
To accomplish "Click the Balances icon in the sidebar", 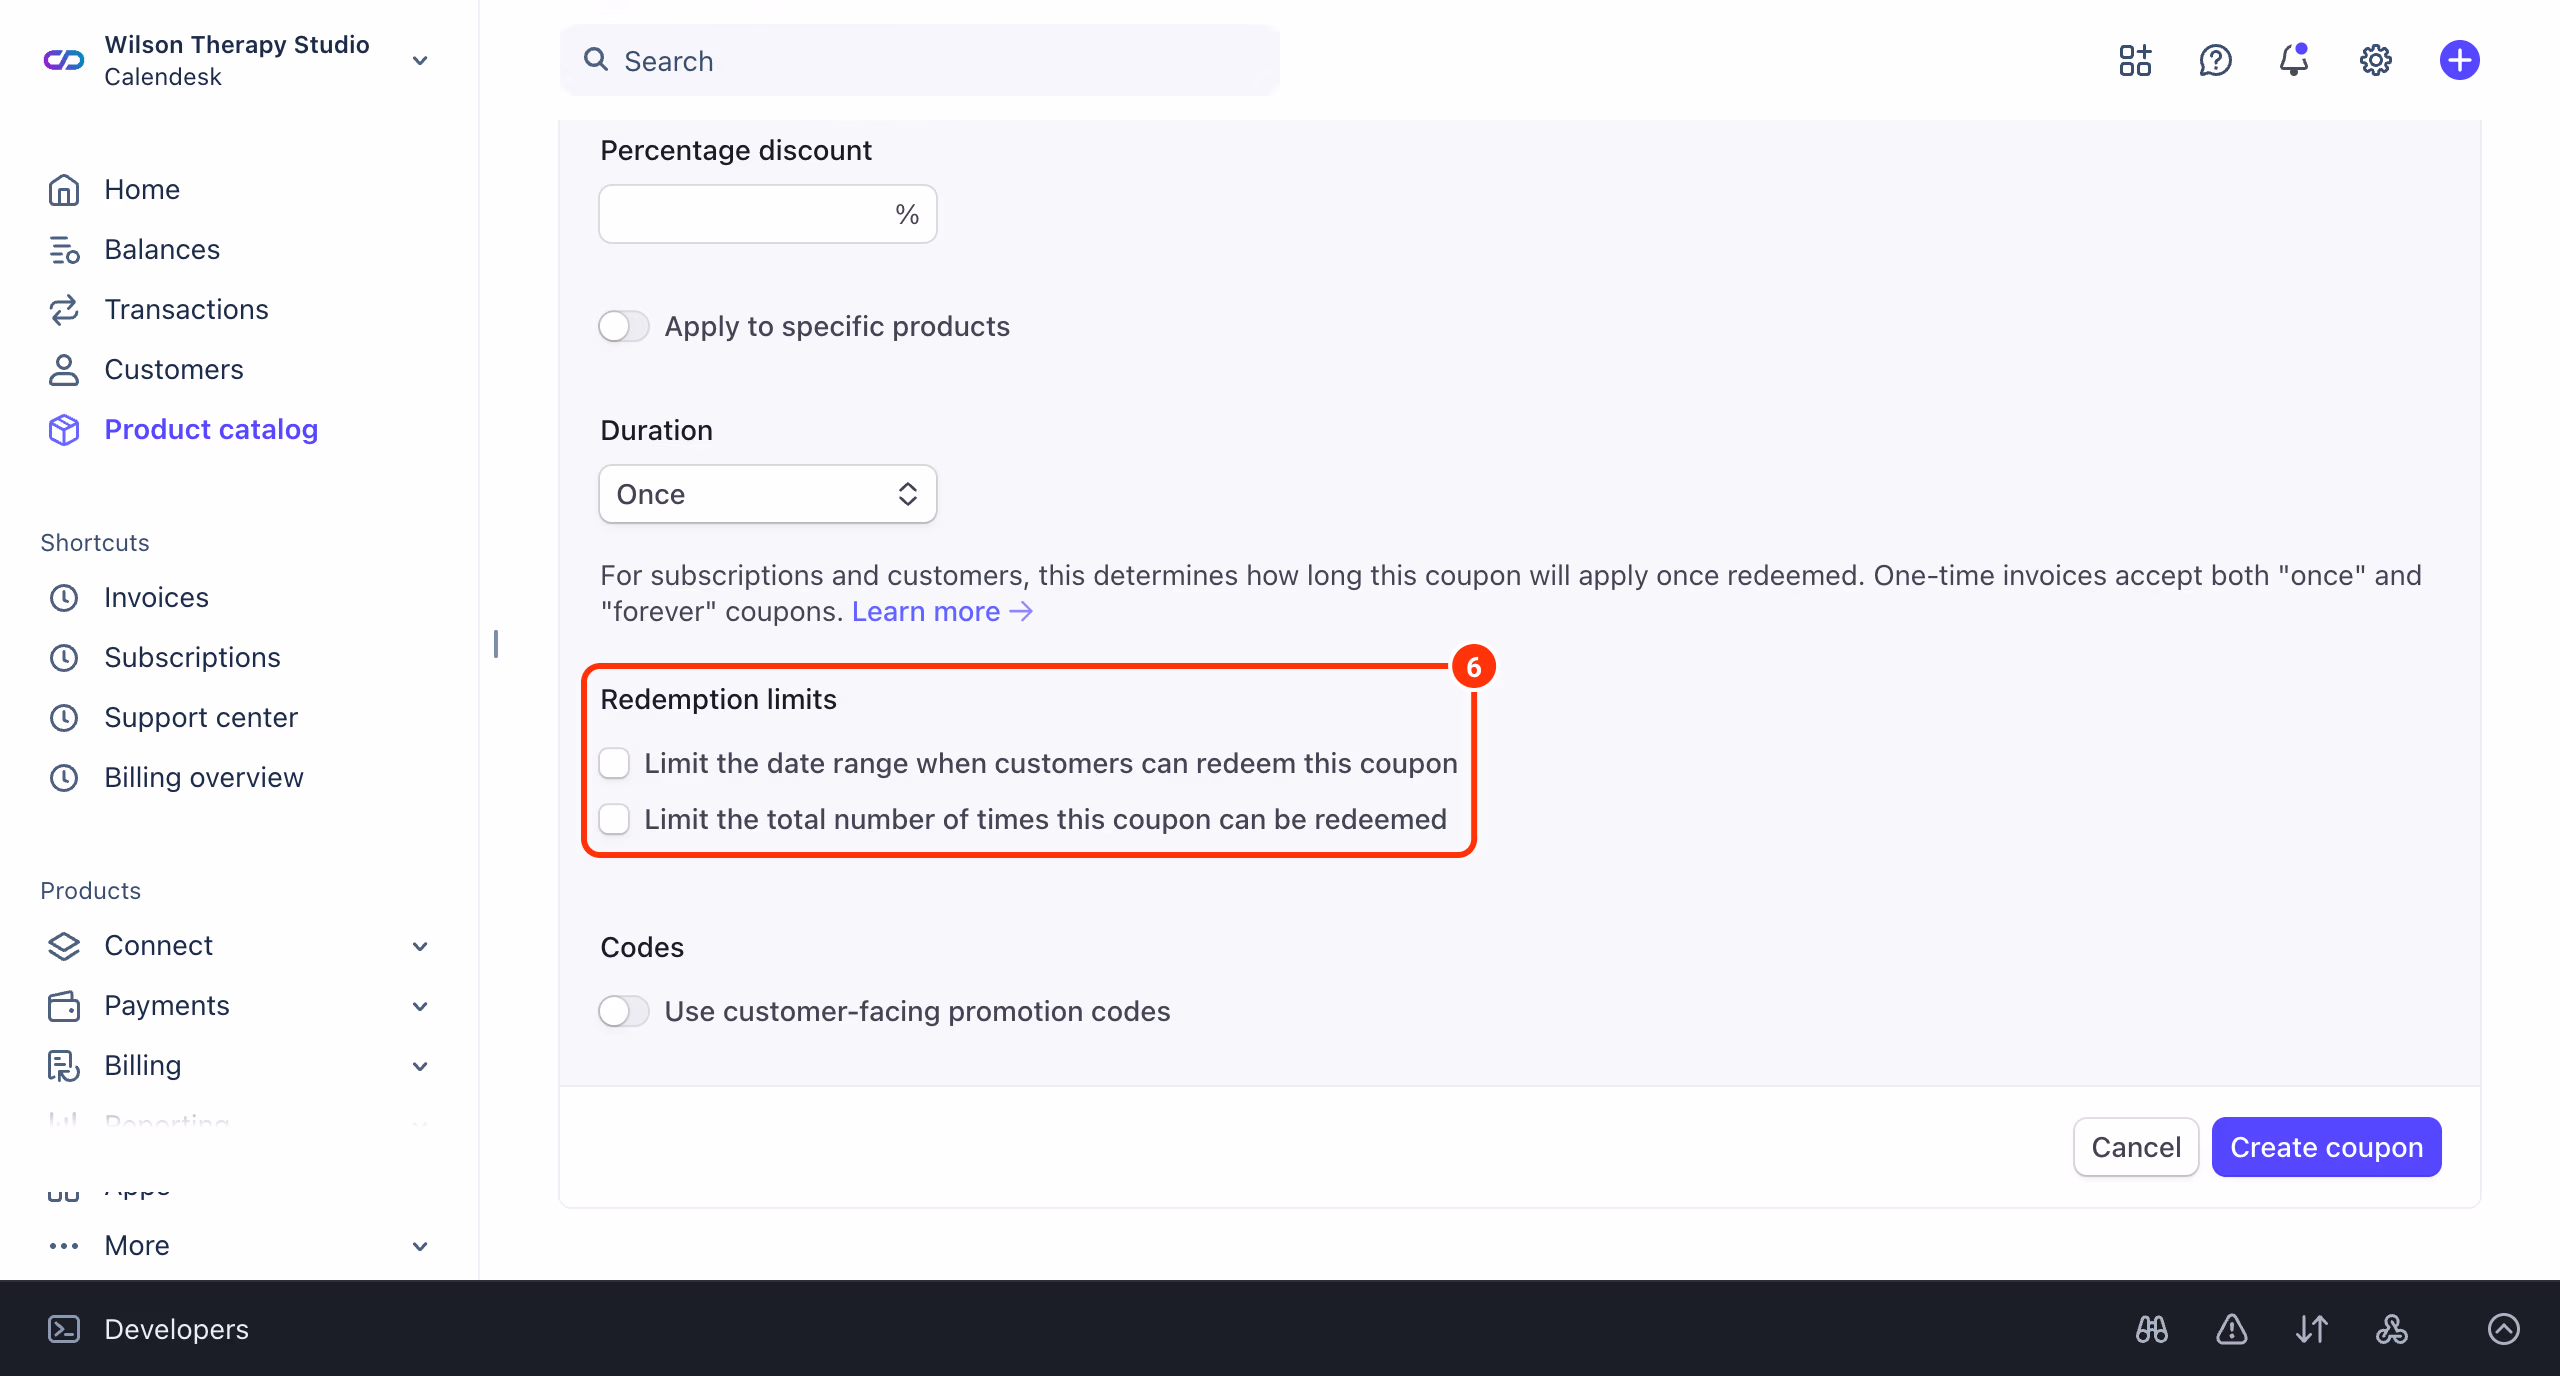I will [64, 250].
